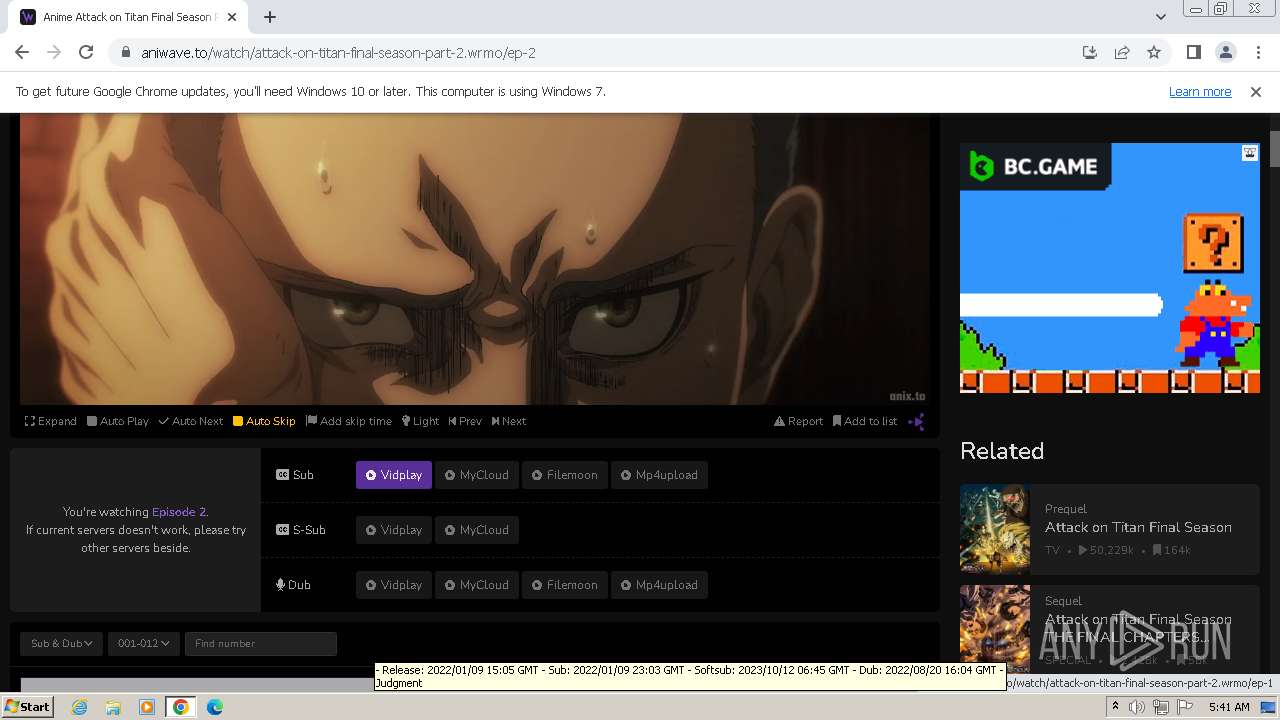Click the address bar URL
1280x720 pixels.
click(338, 52)
